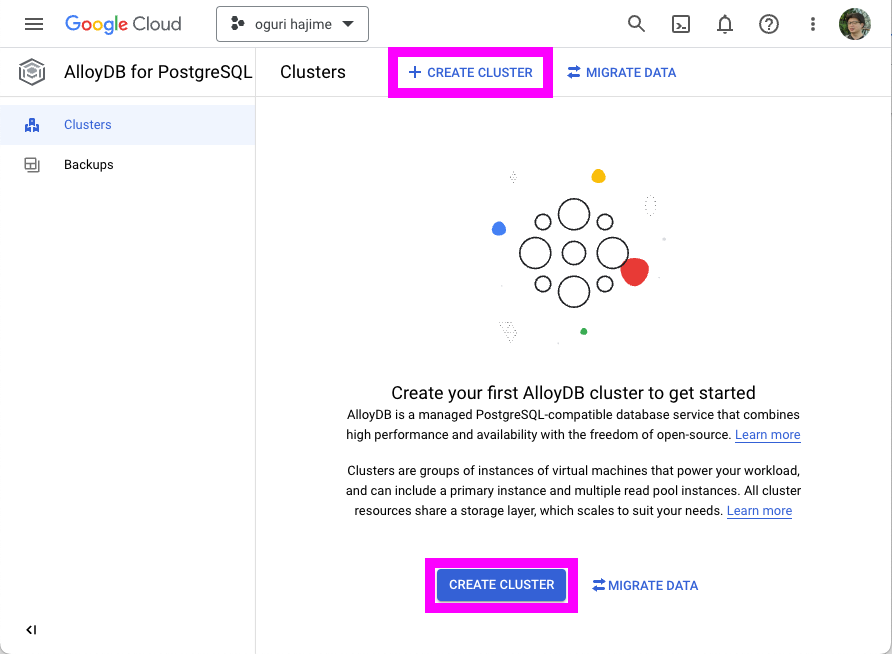Open the notifications bell
This screenshot has width=892, height=654.
tap(725, 23)
